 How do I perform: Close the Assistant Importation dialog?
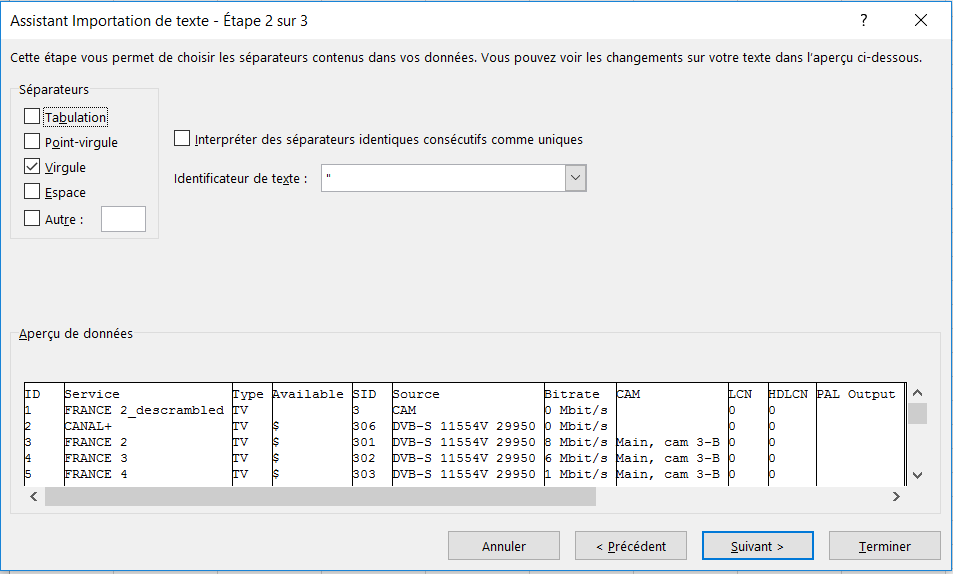(x=921, y=20)
